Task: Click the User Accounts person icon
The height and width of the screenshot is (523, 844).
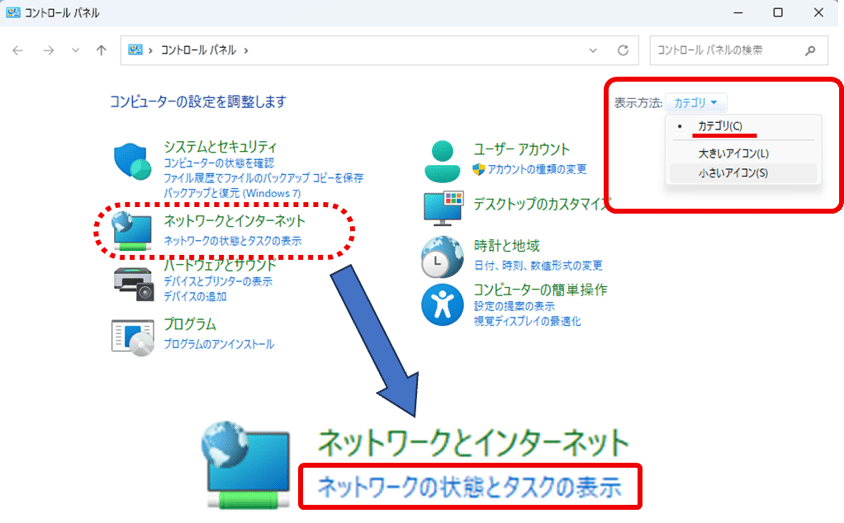Action: pyautogui.click(x=442, y=159)
